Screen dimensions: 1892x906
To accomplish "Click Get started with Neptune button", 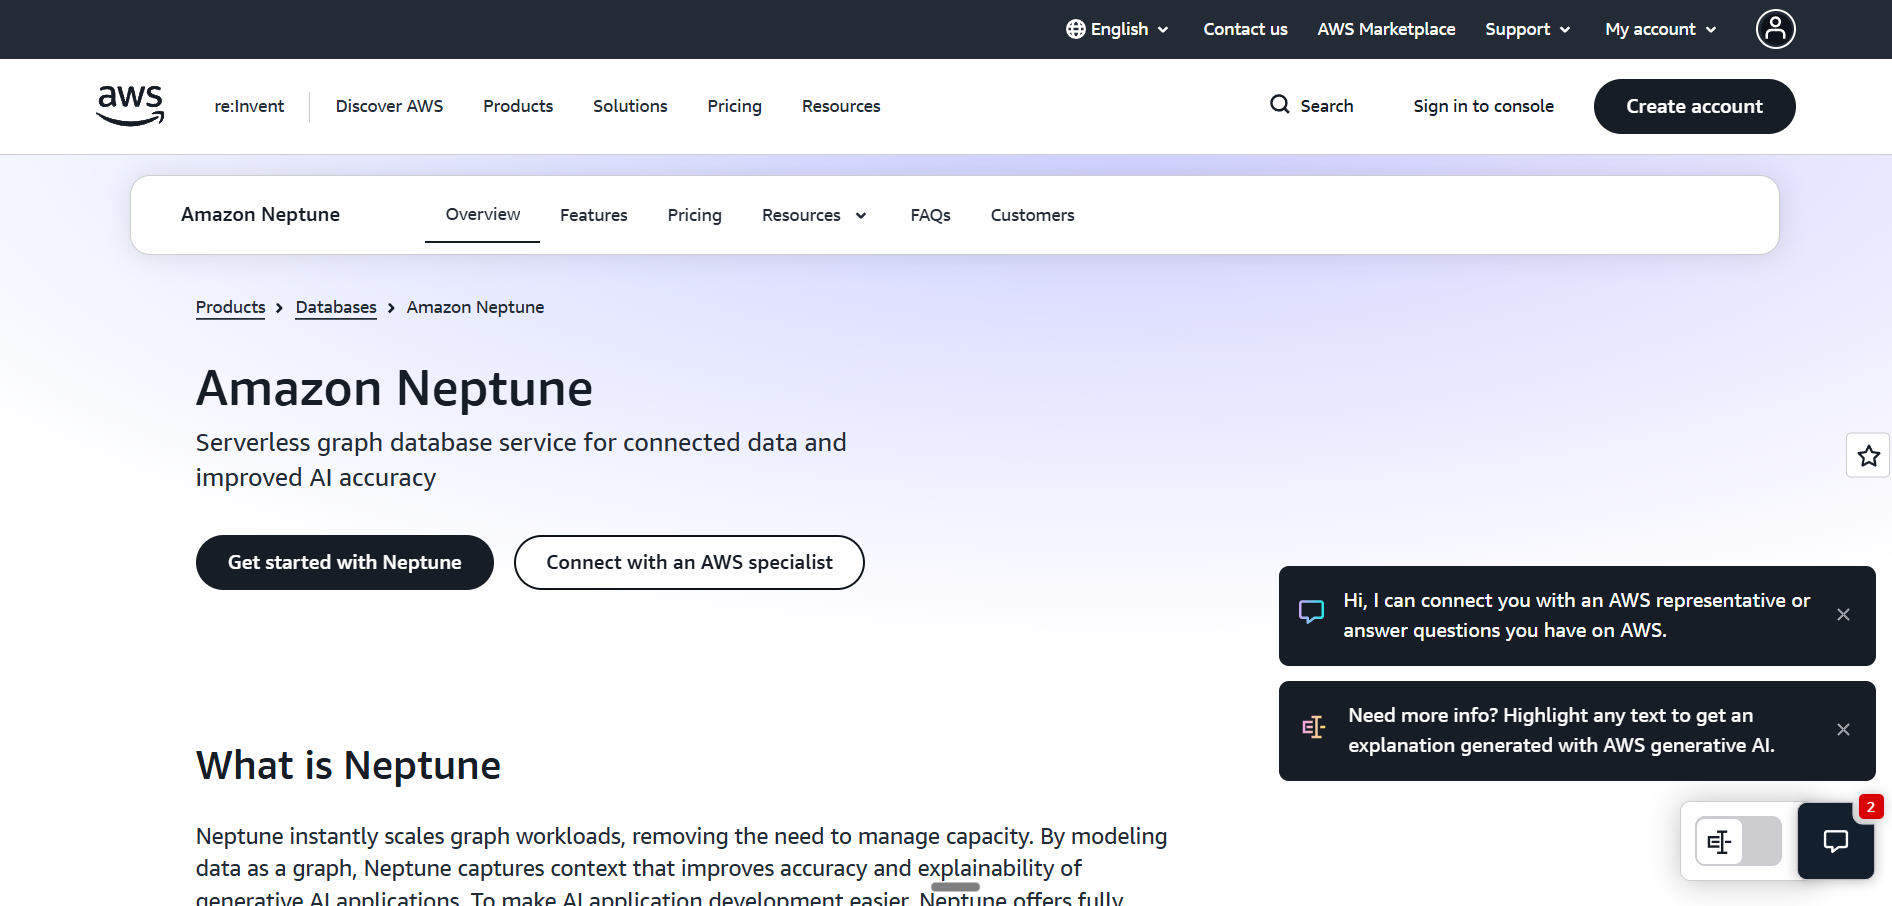I will [x=345, y=562].
